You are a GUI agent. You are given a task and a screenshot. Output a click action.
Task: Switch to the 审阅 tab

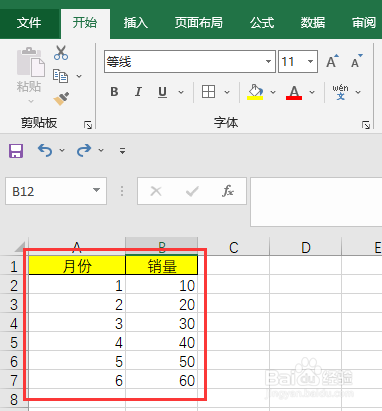coord(363,23)
